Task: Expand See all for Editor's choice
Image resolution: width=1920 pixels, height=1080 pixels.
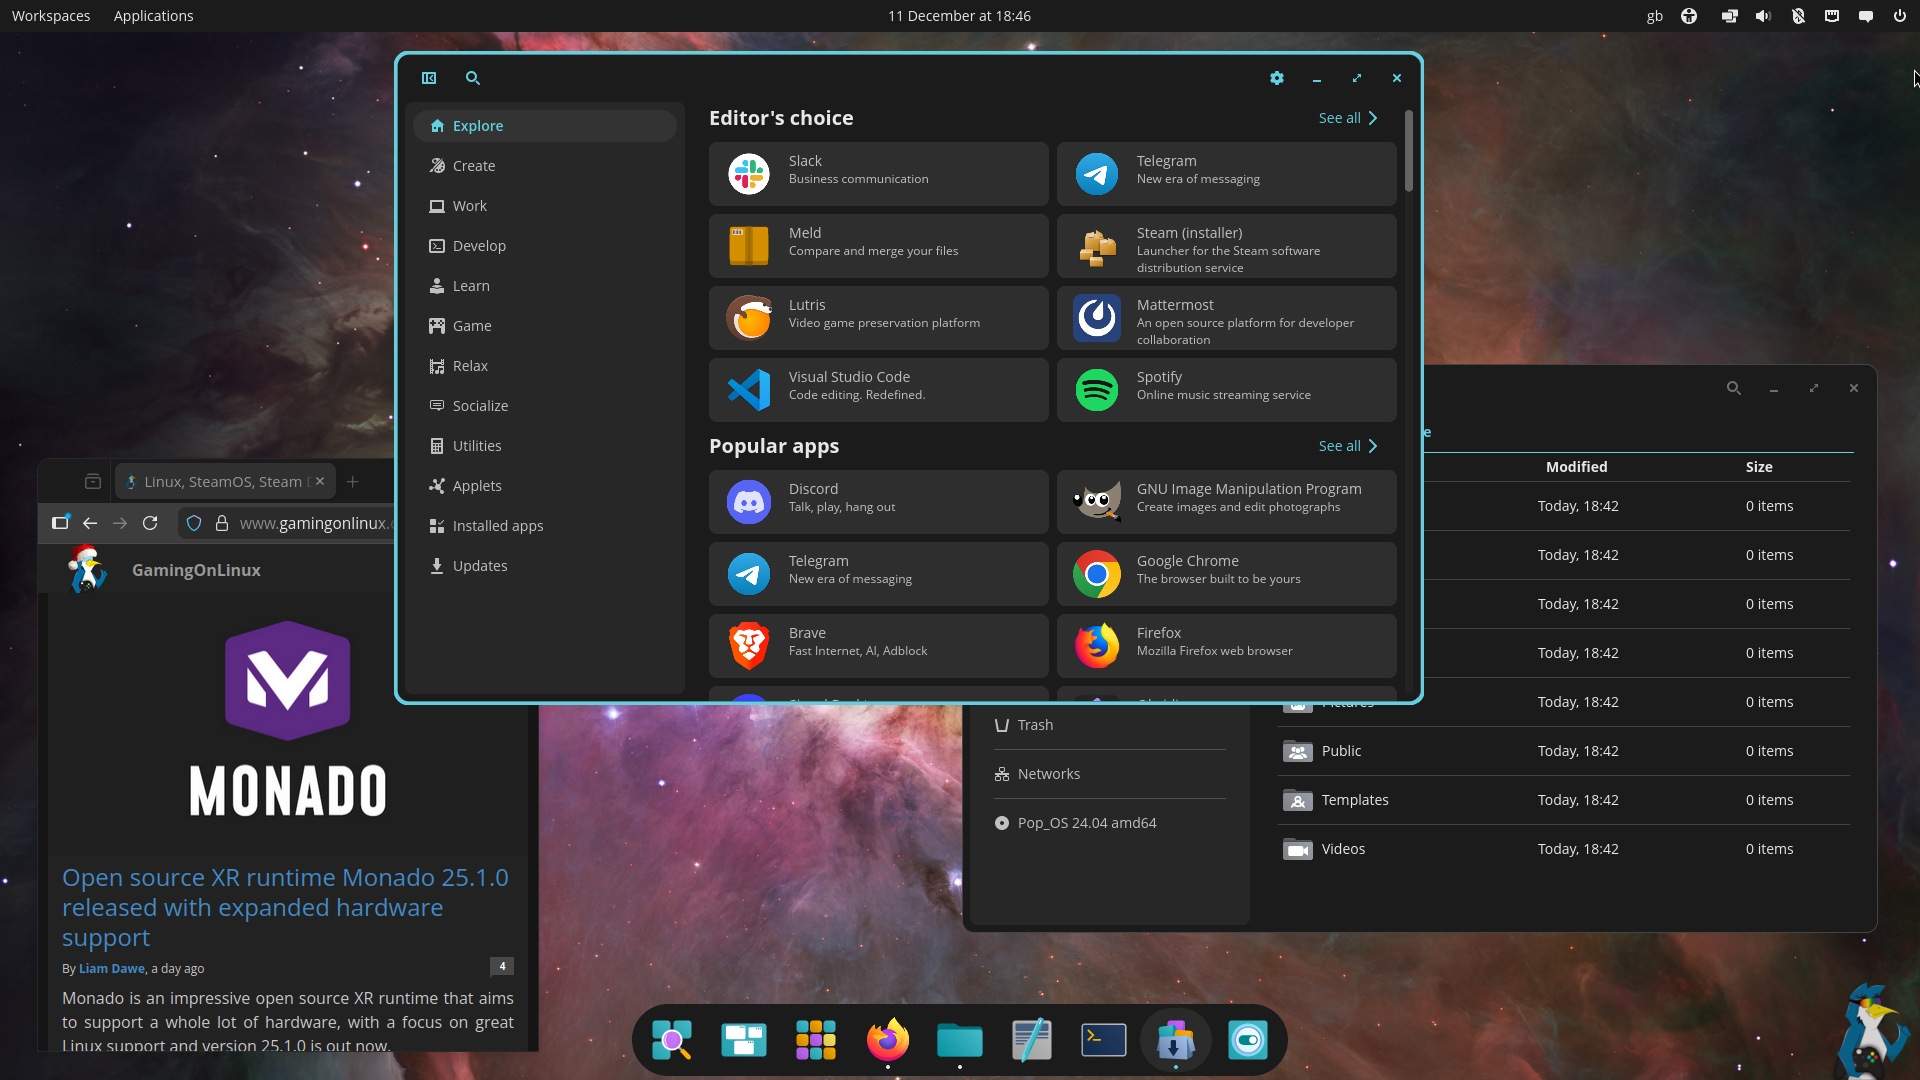Action: point(1348,118)
